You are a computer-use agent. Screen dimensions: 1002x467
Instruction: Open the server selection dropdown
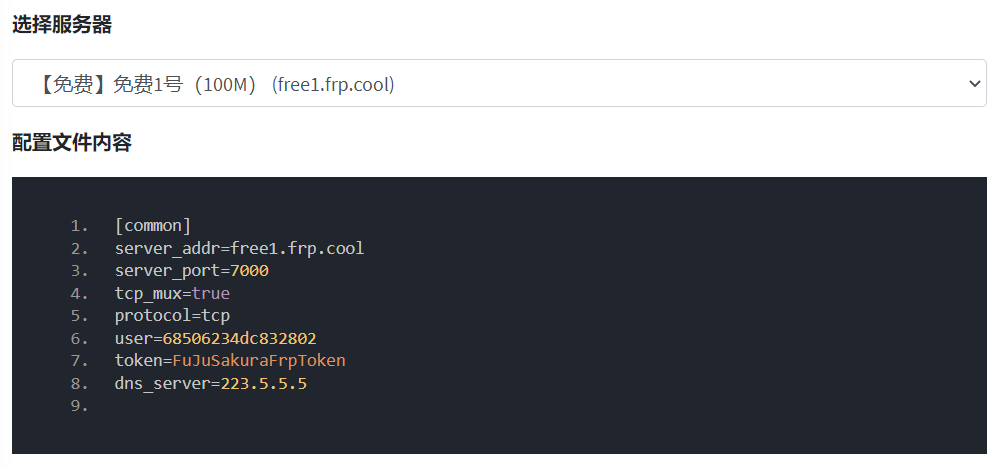click(x=498, y=84)
